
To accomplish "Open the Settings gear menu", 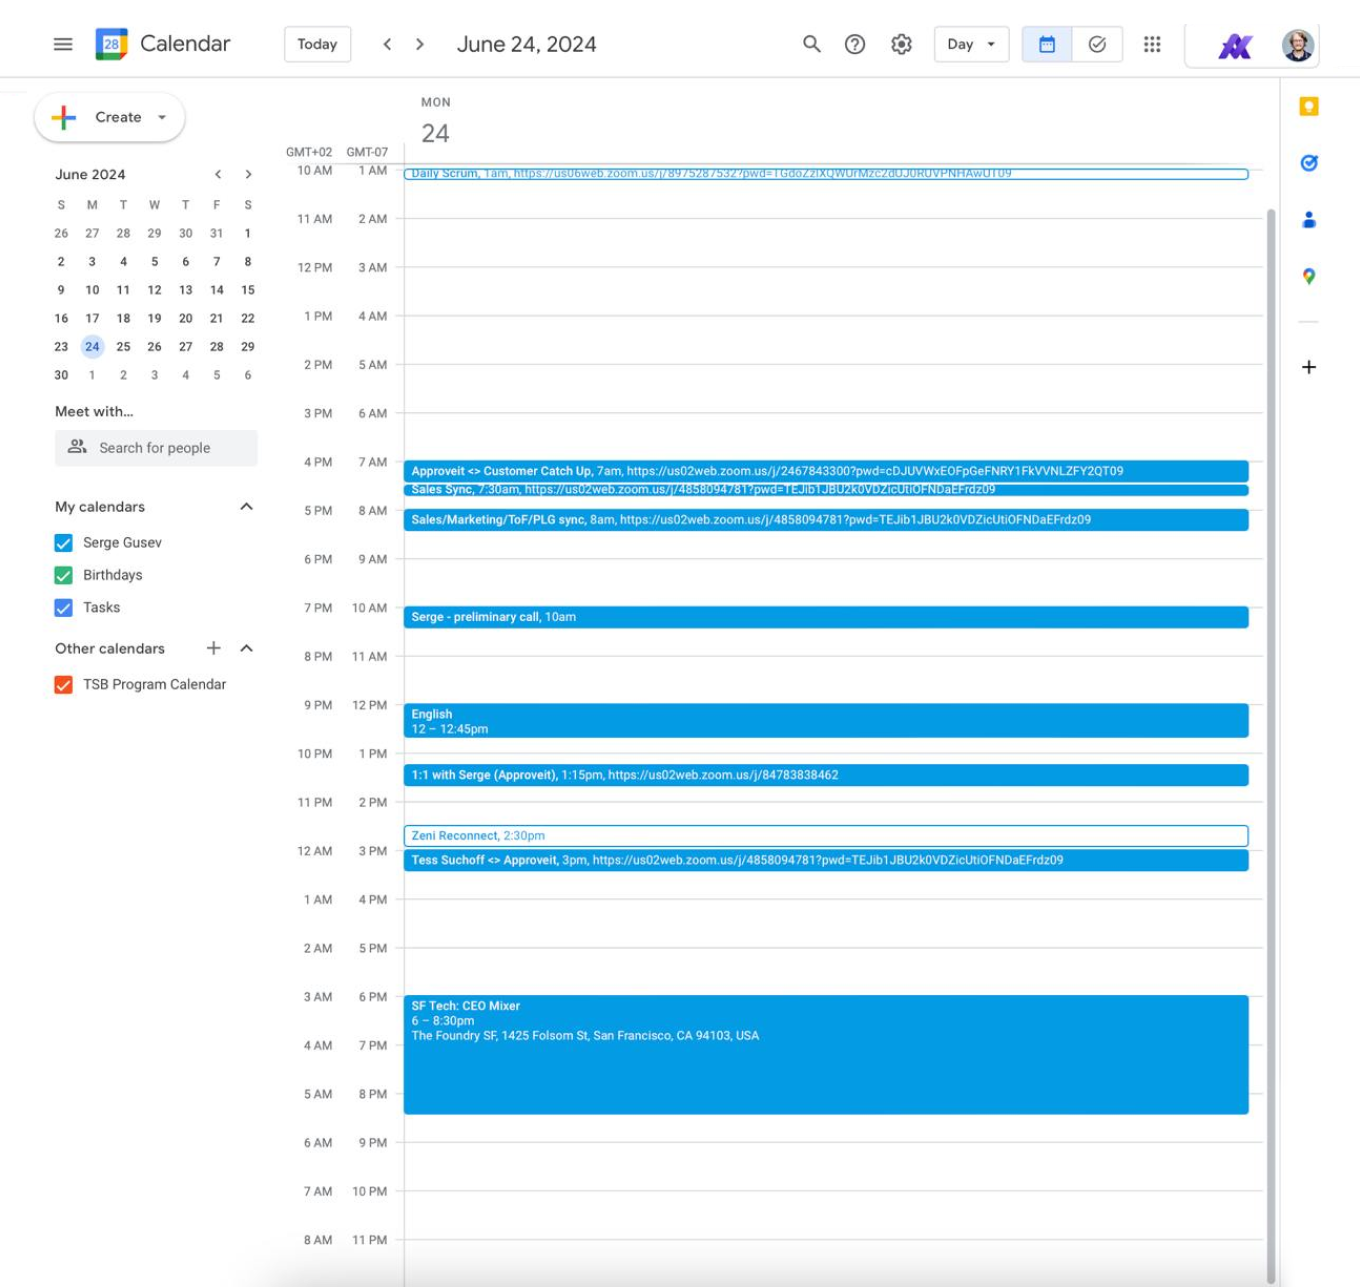I will (x=901, y=44).
